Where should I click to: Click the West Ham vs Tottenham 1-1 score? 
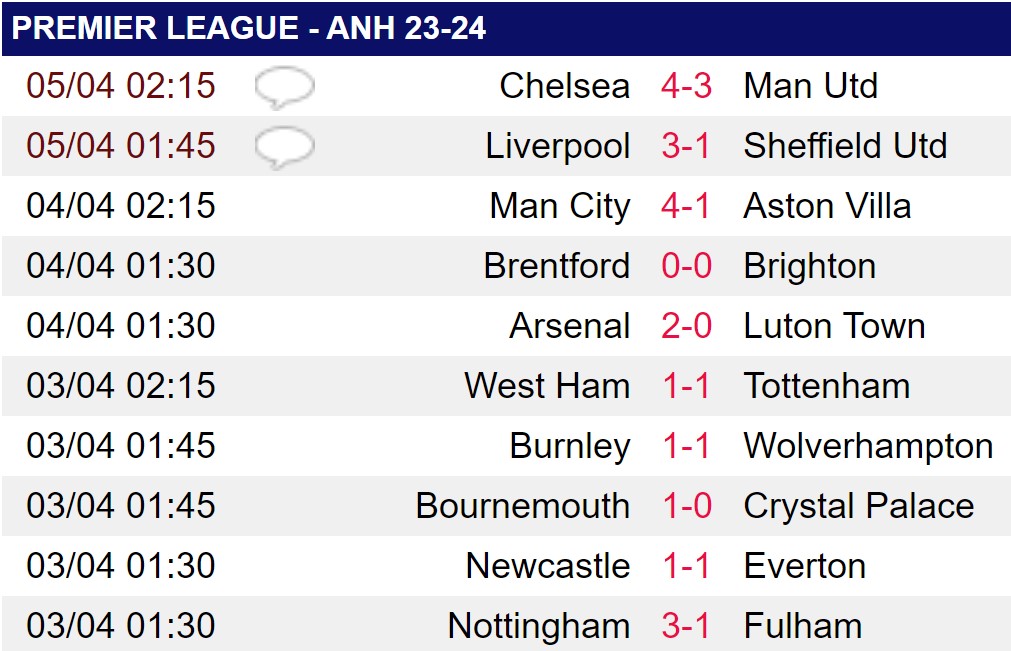pyautogui.click(x=685, y=385)
